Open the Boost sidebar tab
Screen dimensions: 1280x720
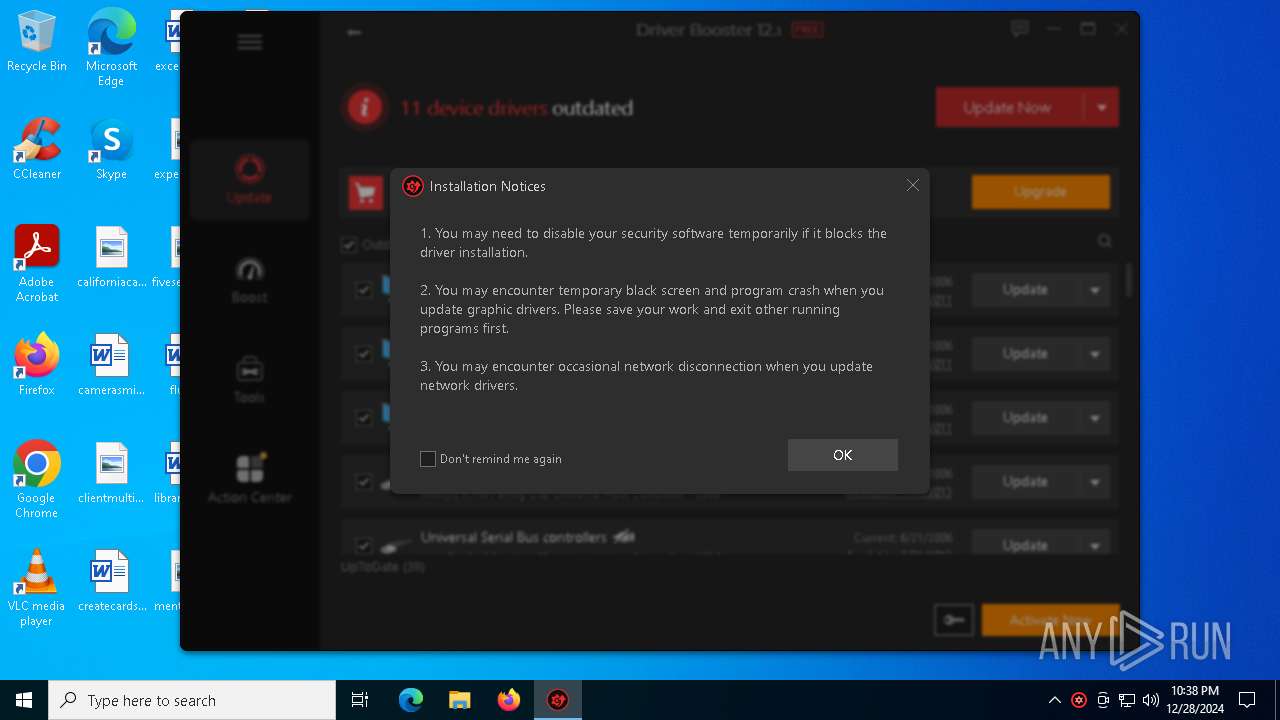(x=249, y=280)
